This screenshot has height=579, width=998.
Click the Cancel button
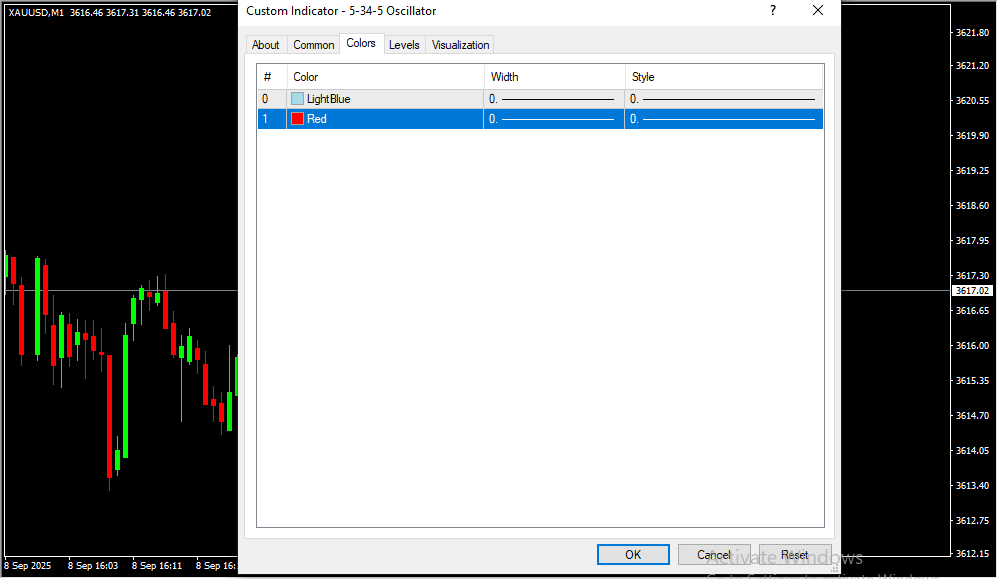713,555
